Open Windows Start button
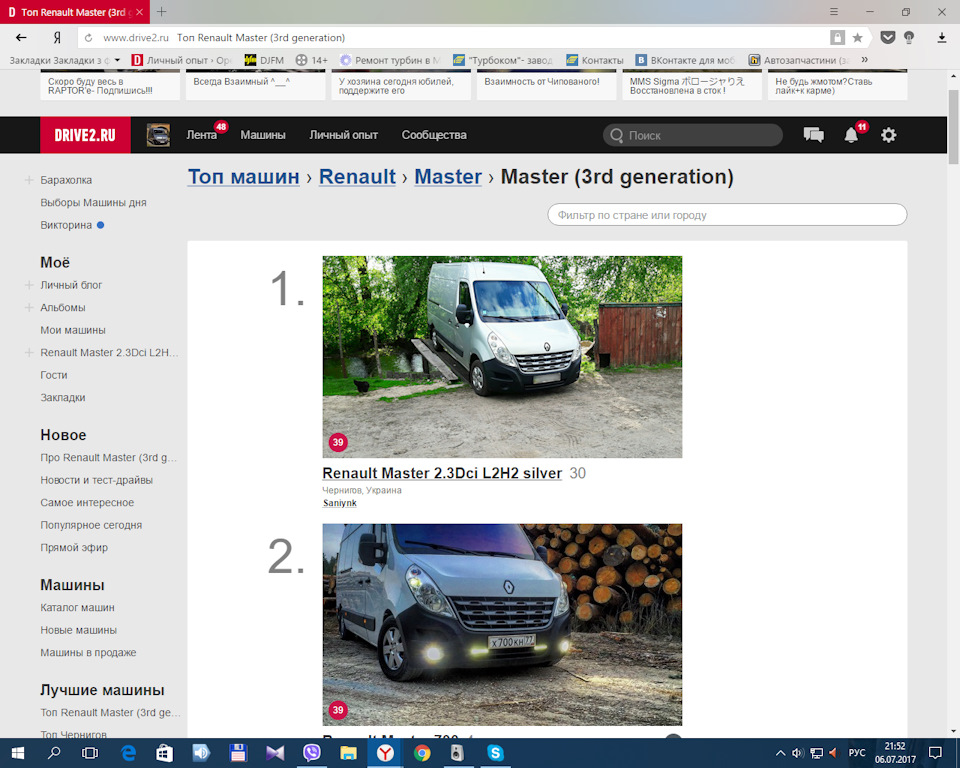 click(x=18, y=753)
